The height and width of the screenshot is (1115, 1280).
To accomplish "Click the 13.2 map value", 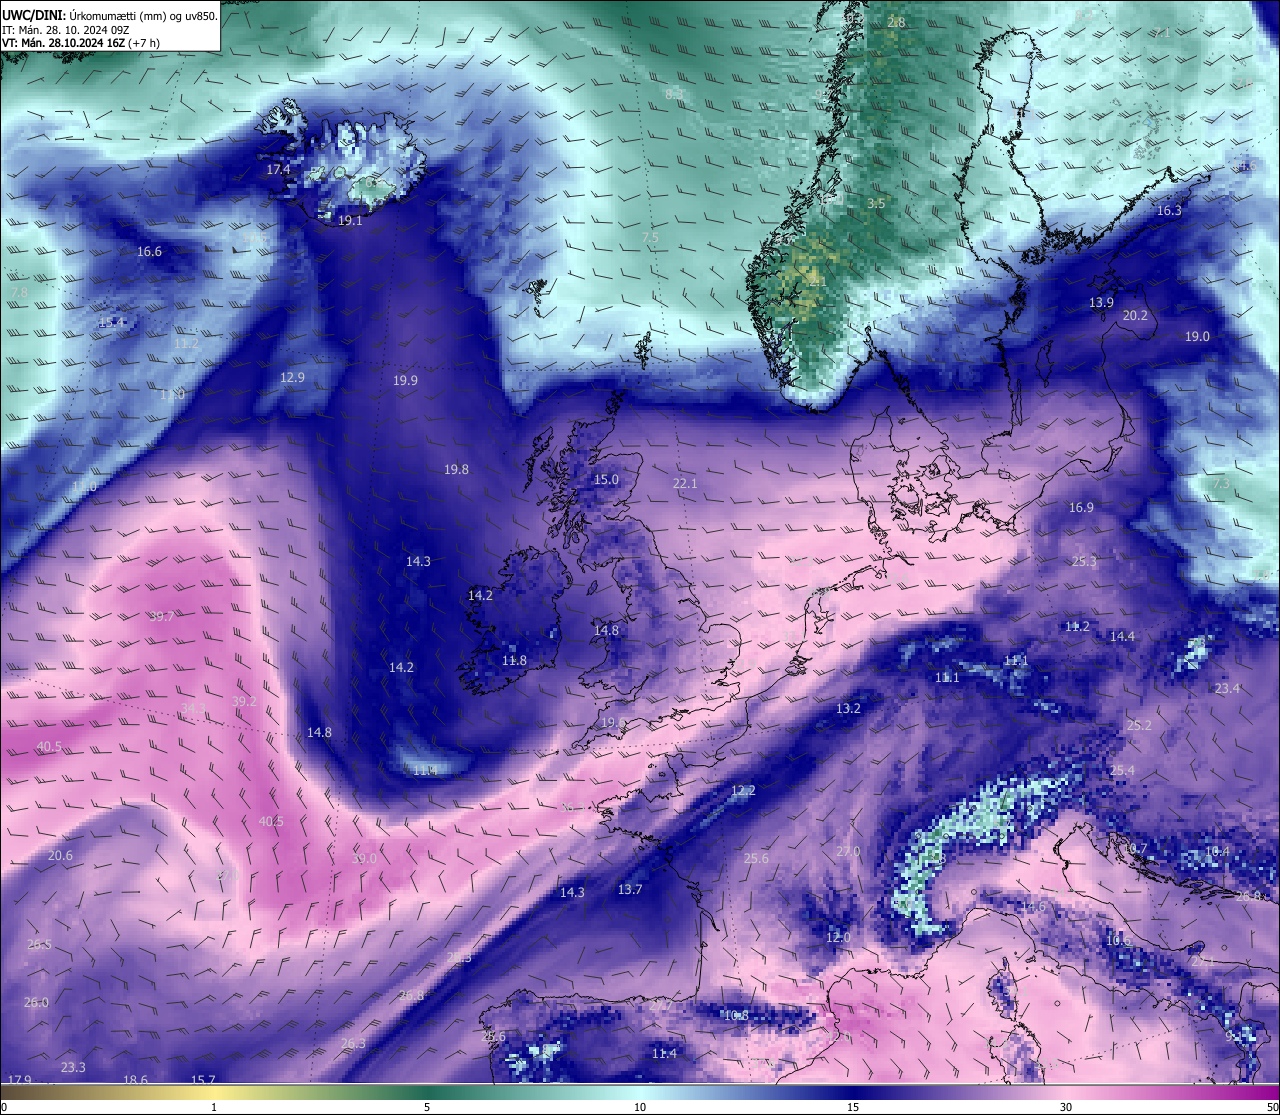I will (x=848, y=709).
